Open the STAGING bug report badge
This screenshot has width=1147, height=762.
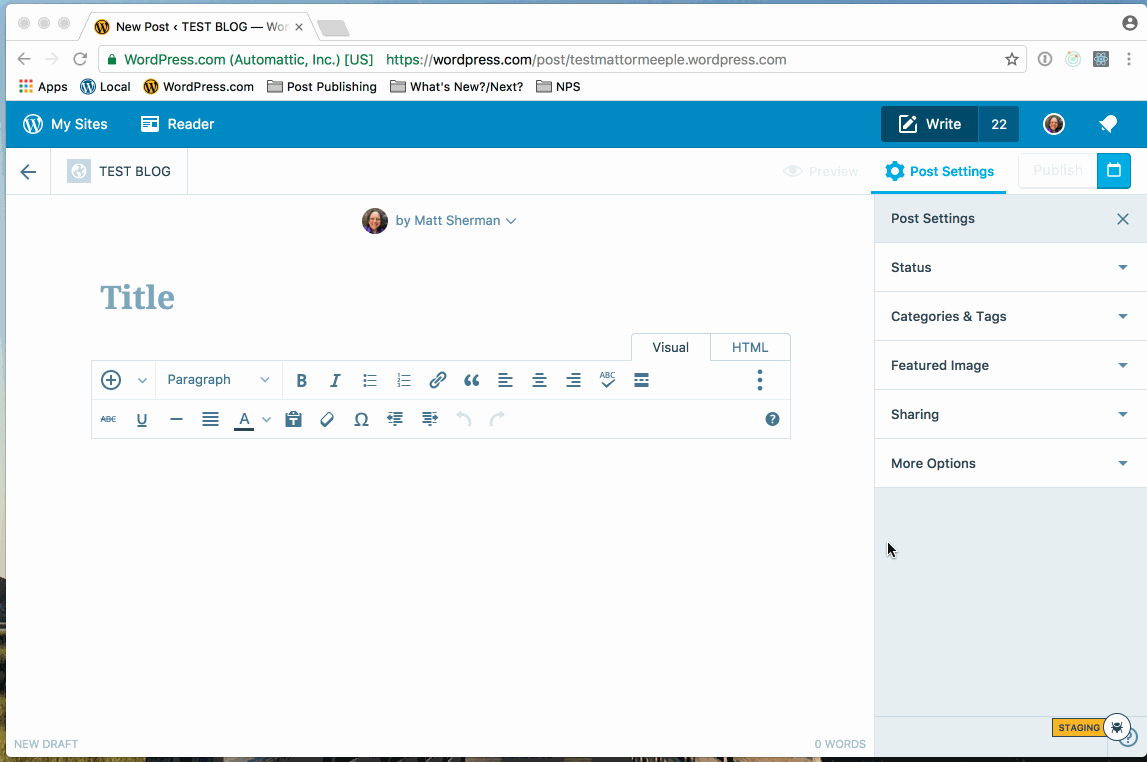[x=1079, y=728]
